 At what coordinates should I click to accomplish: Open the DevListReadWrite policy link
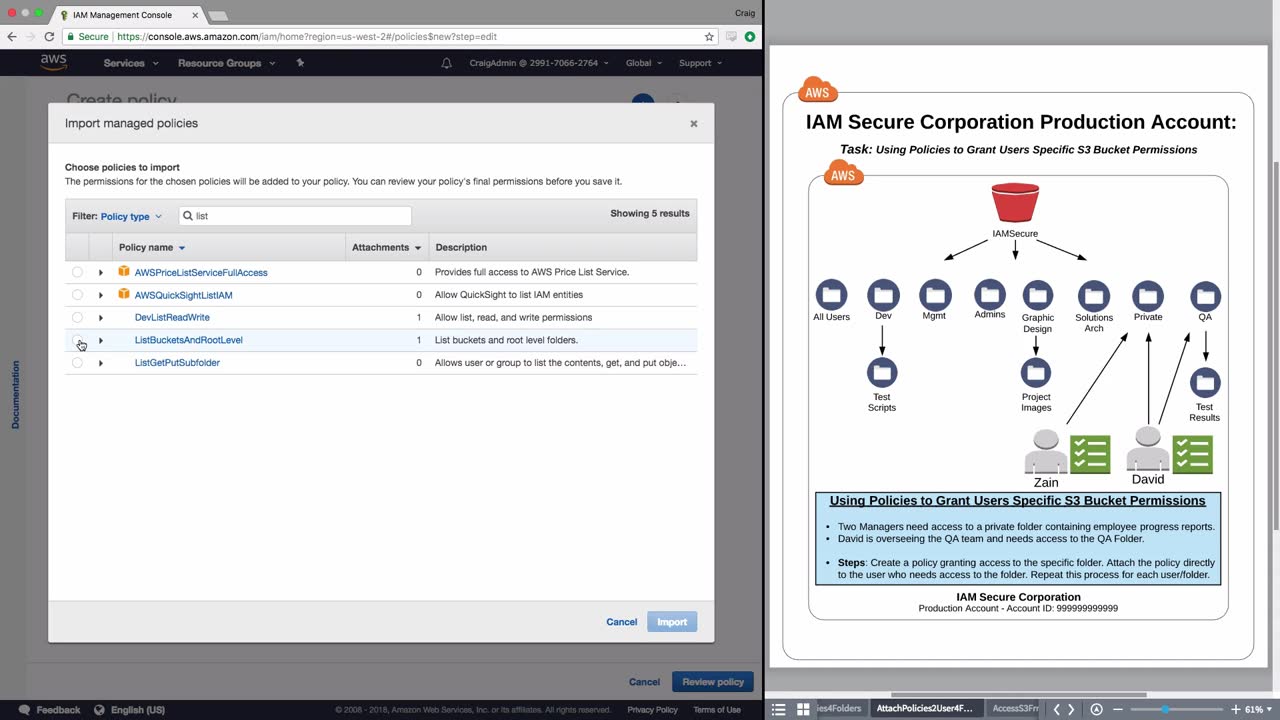172,318
